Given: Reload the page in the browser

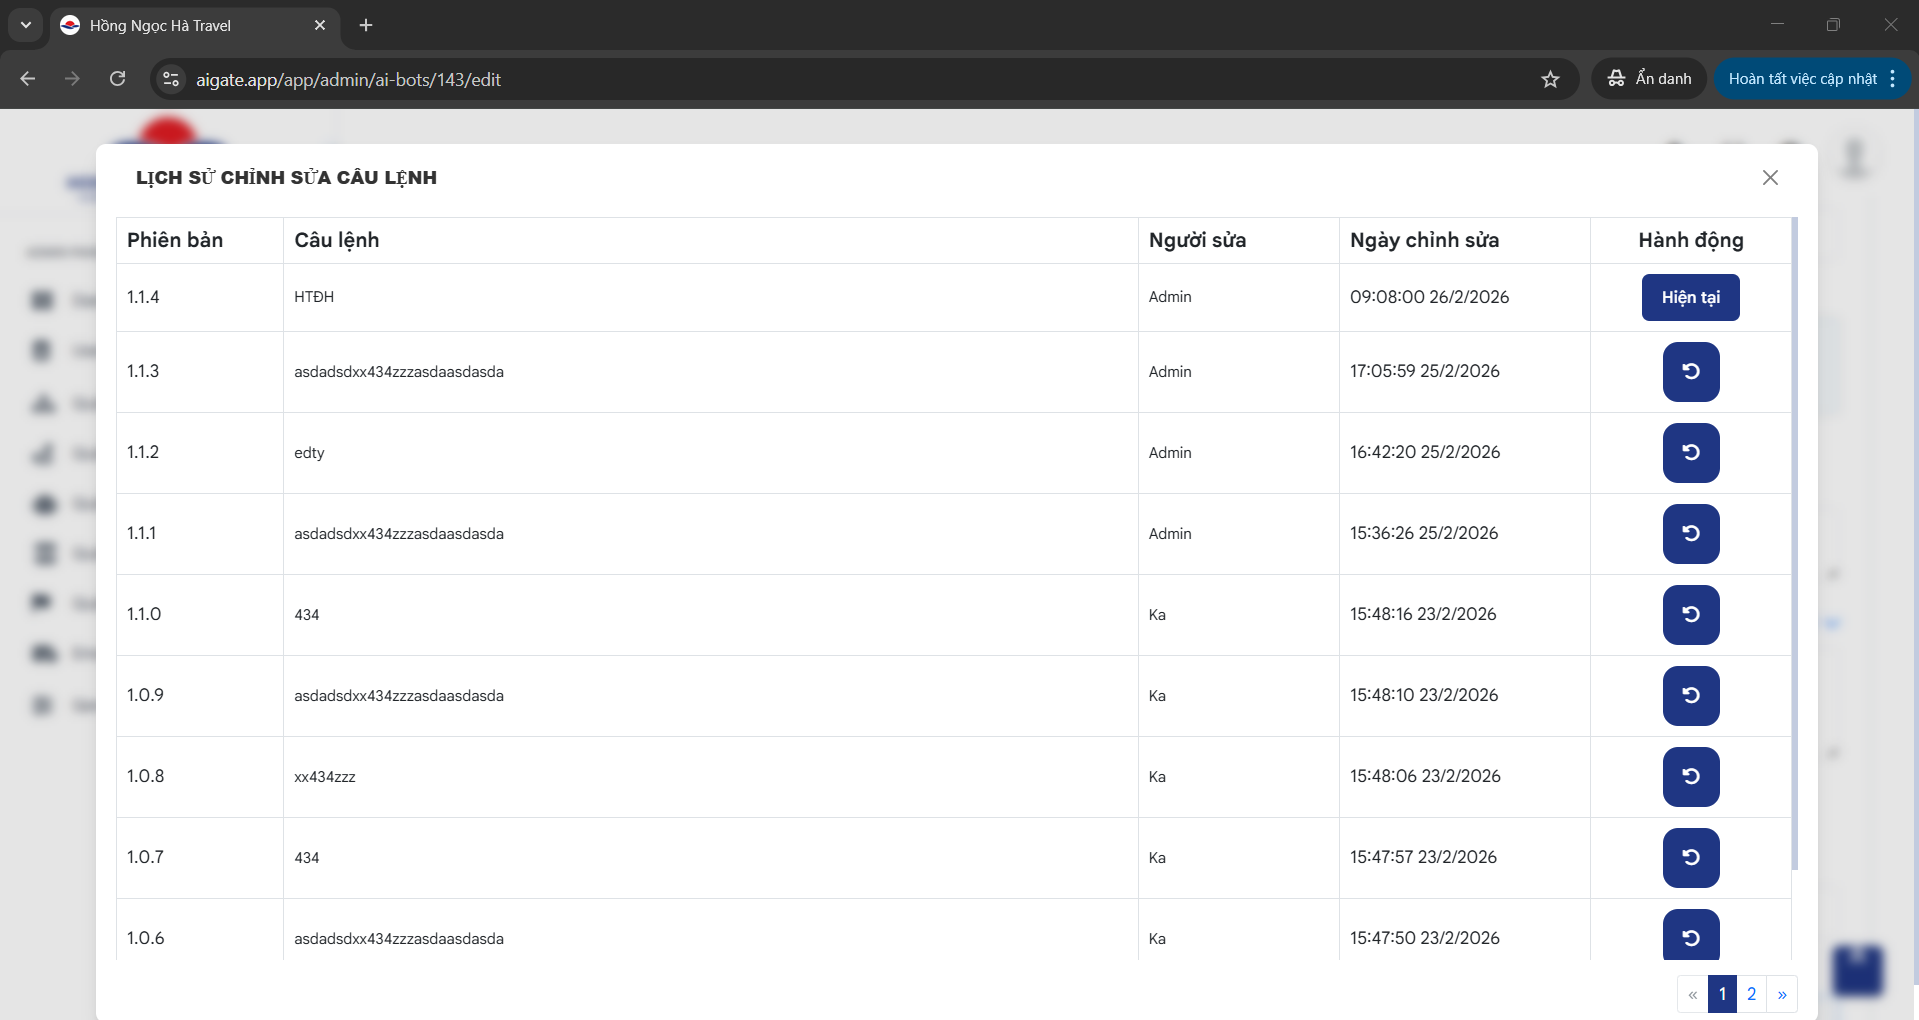Looking at the screenshot, I should click(x=117, y=79).
